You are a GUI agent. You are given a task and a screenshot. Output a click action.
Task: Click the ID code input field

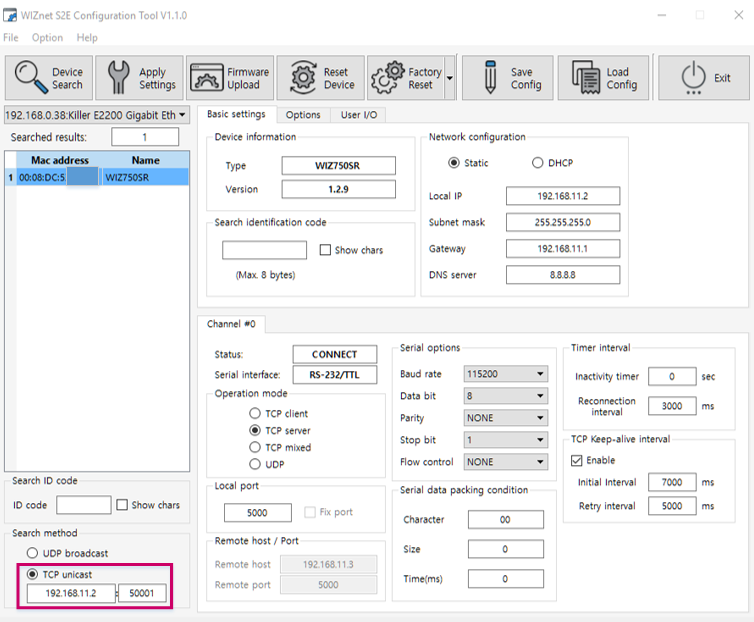click(84, 505)
